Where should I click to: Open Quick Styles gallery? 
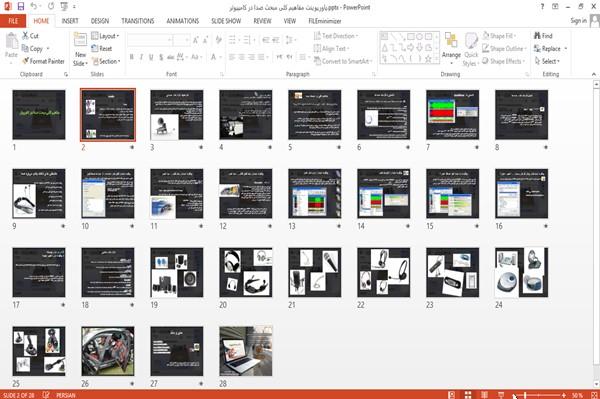(x=471, y=49)
